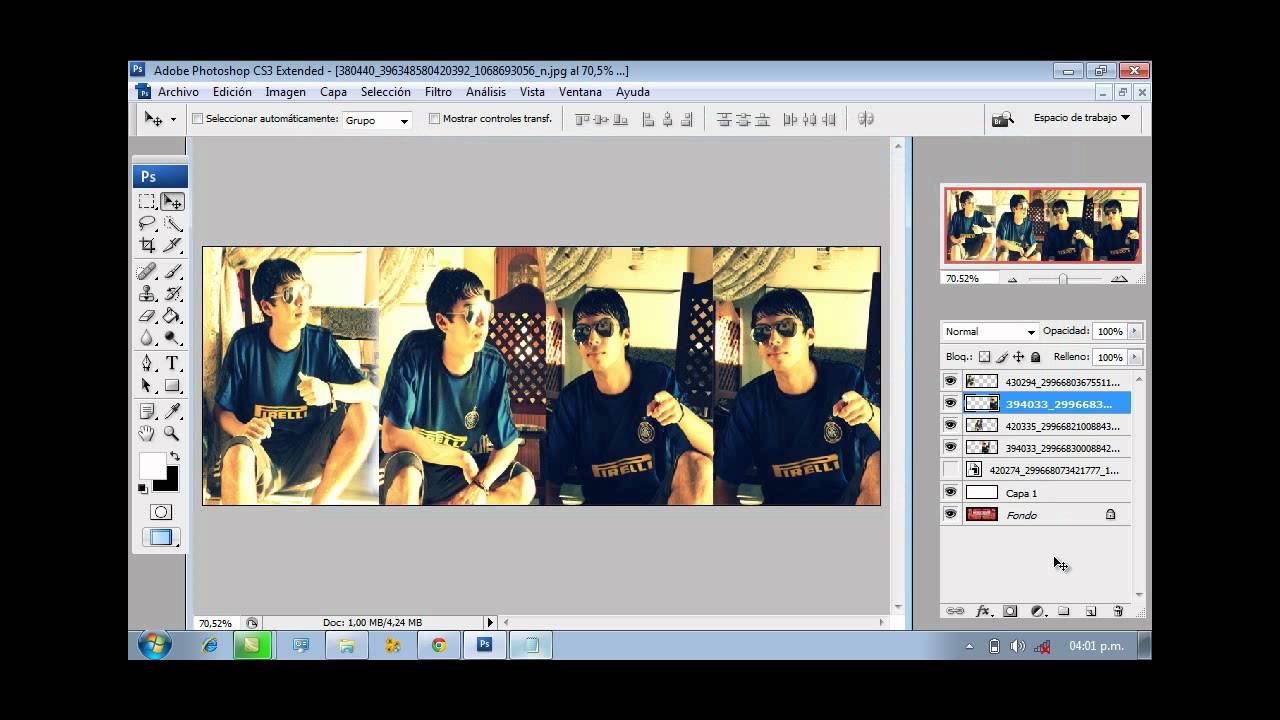The width and height of the screenshot is (1280, 720).
Task: Reset default foreground and background colors
Action: 143,488
